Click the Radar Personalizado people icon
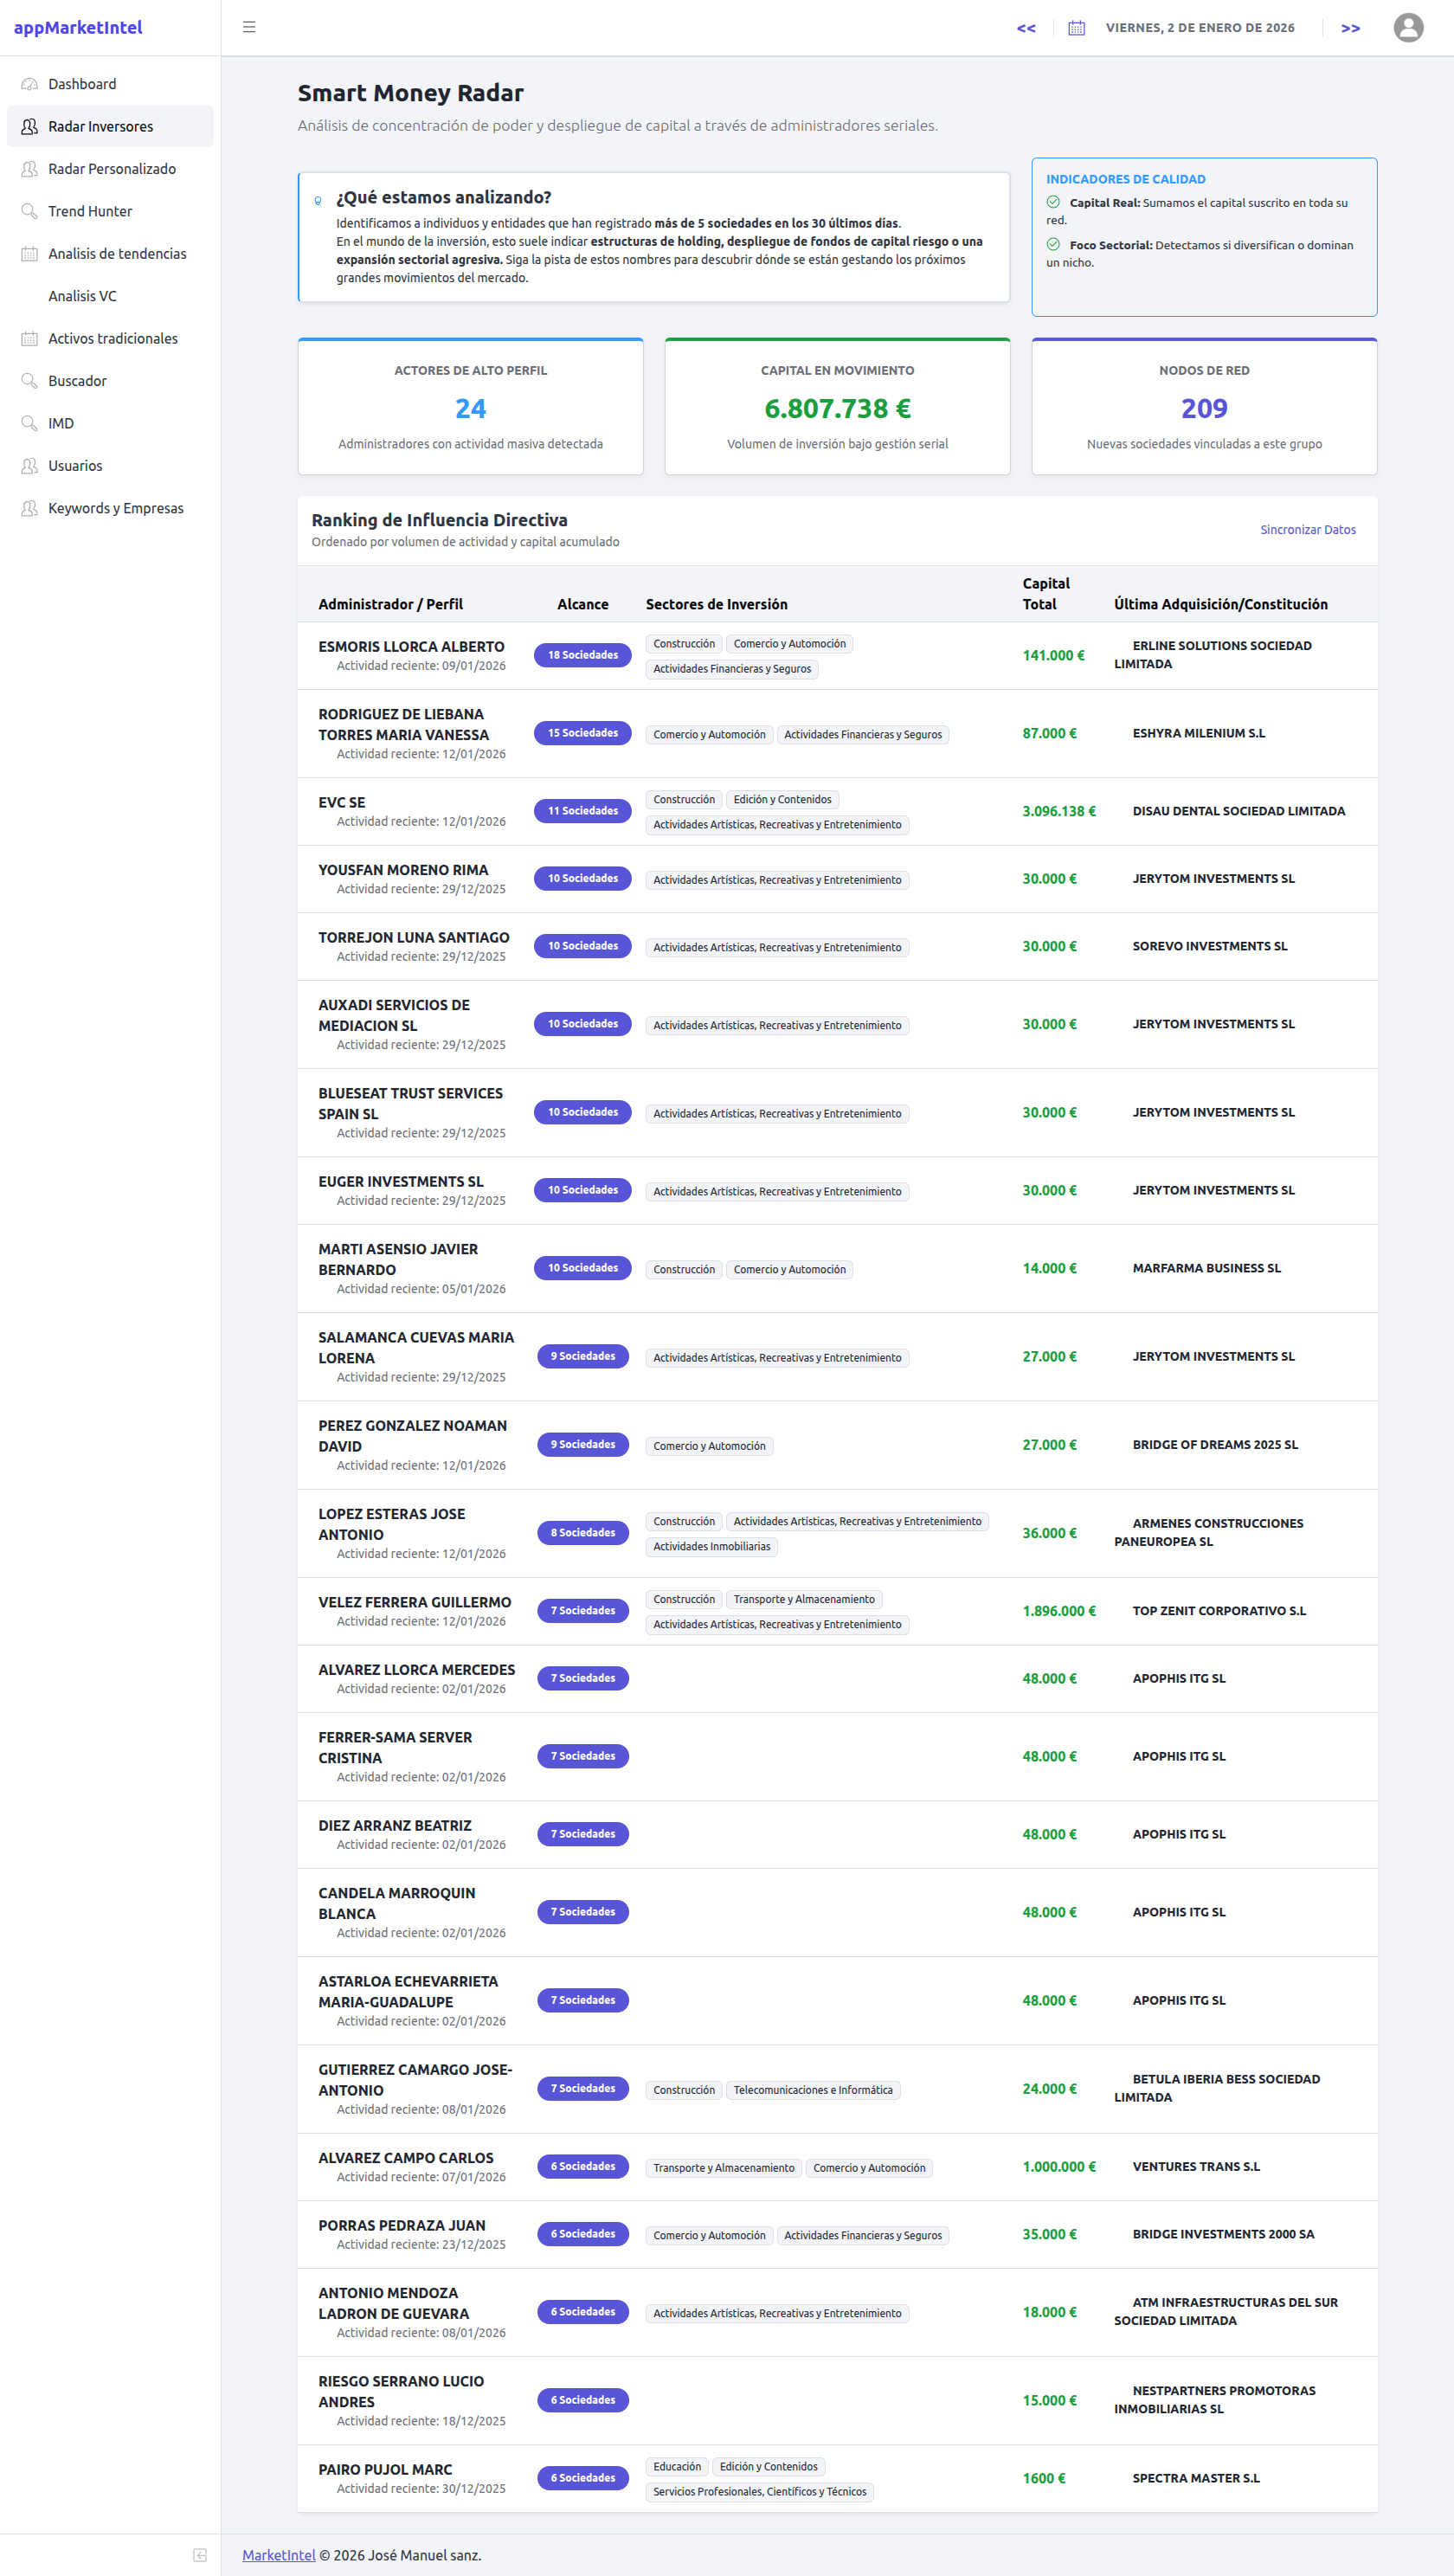This screenshot has width=1454, height=2576. point(30,169)
